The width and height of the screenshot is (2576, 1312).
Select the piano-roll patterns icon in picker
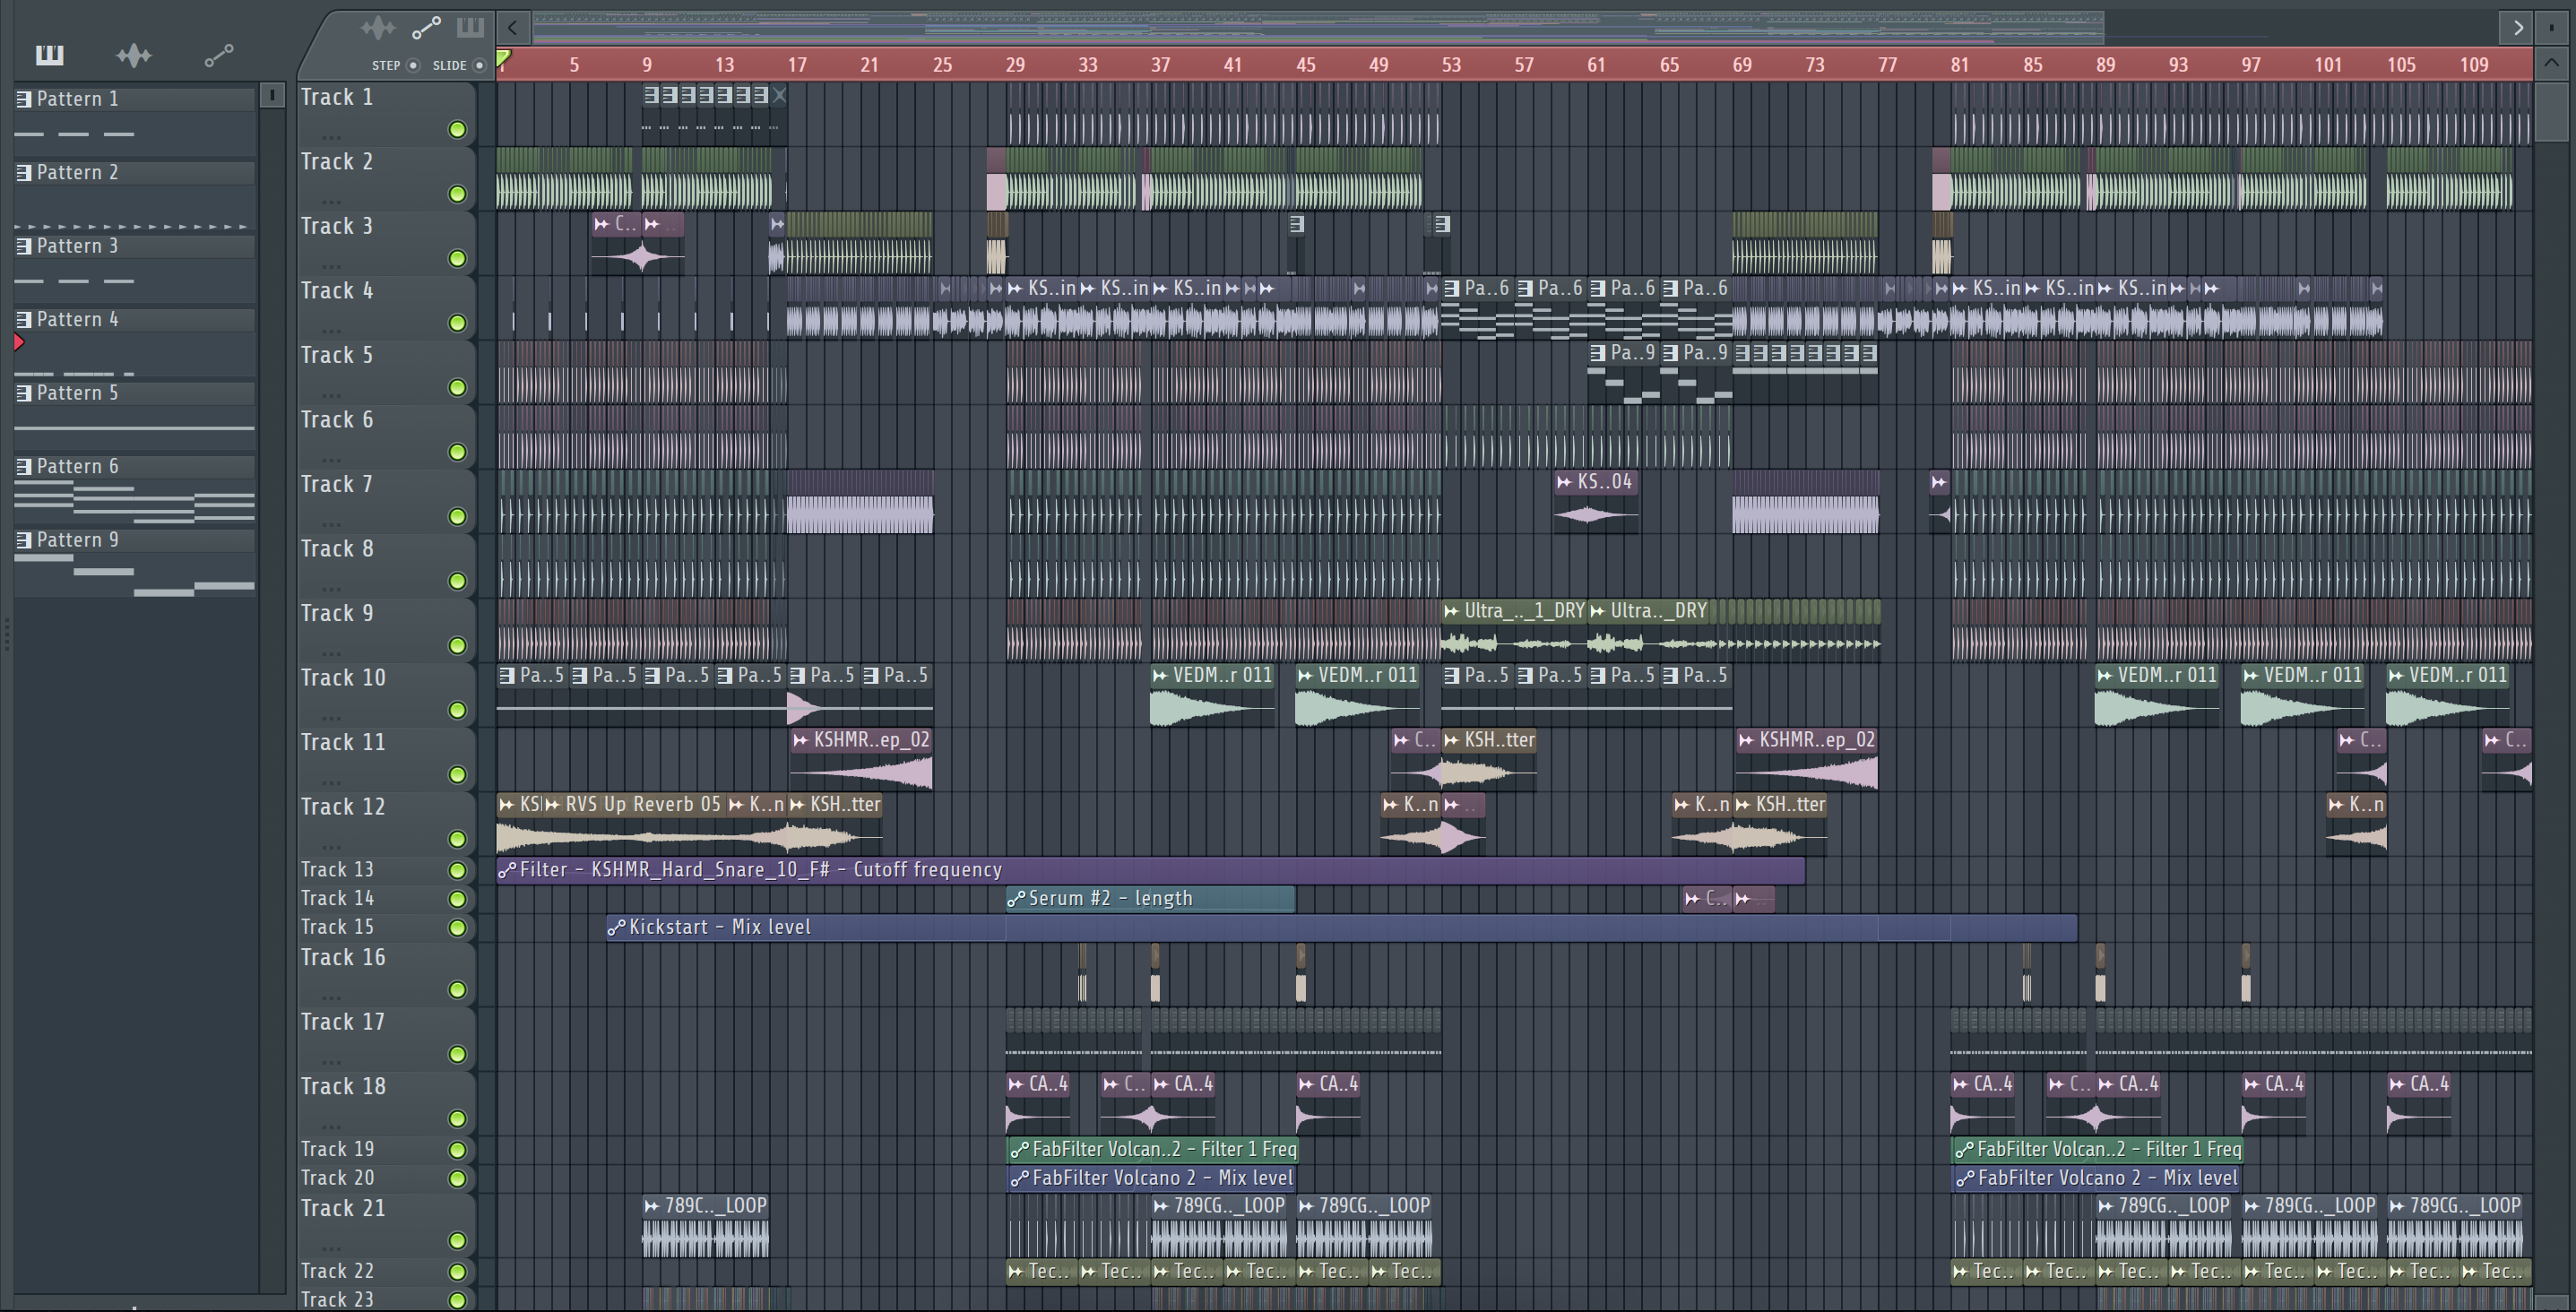click(49, 55)
